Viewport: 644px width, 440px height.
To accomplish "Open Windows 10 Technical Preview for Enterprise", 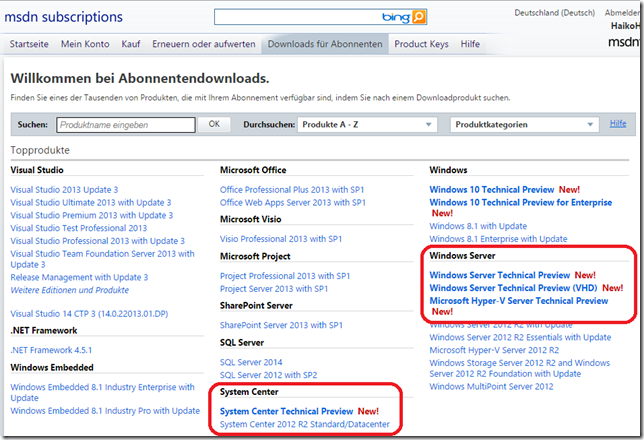I will tap(521, 203).
